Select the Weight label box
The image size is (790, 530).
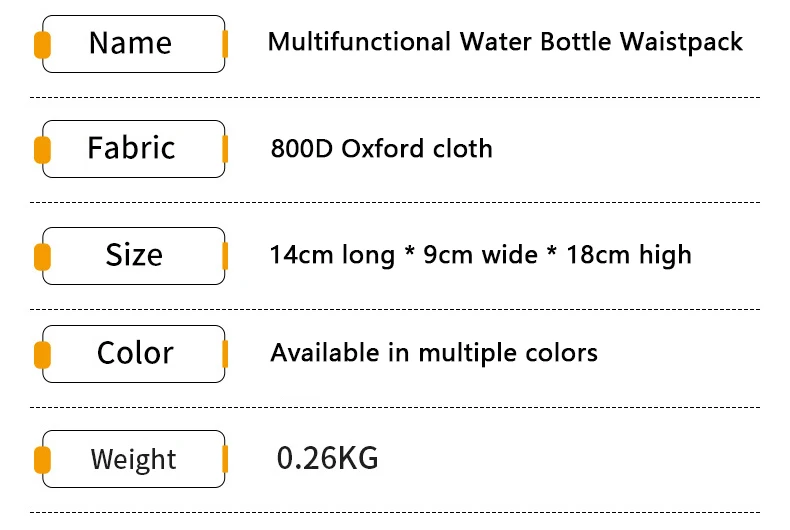133,460
